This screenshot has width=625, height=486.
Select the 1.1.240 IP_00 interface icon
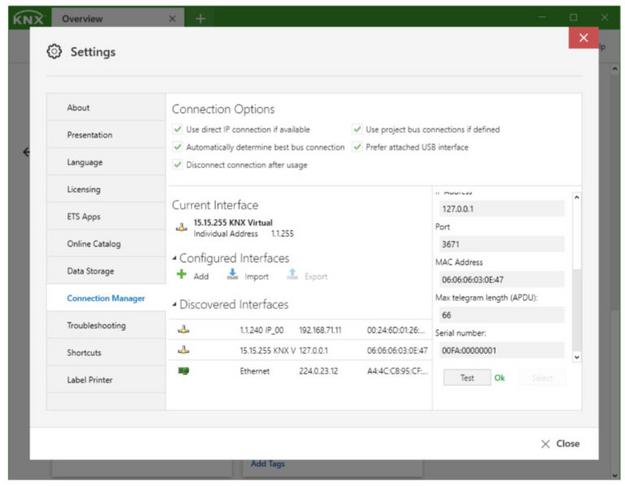pyautogui.click(x=183, y=329)
